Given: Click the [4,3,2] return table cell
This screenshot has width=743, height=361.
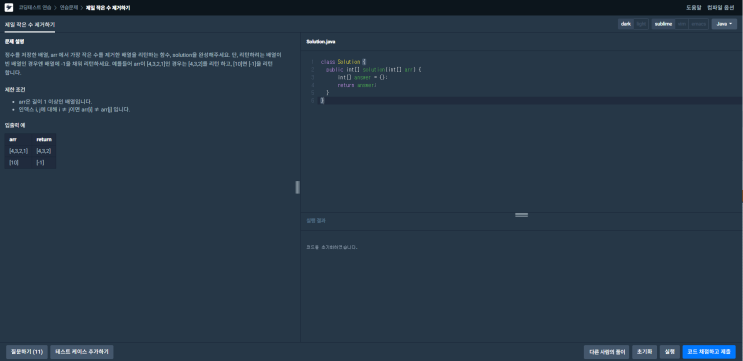Looking at the screenshot, I should (44, 151).
